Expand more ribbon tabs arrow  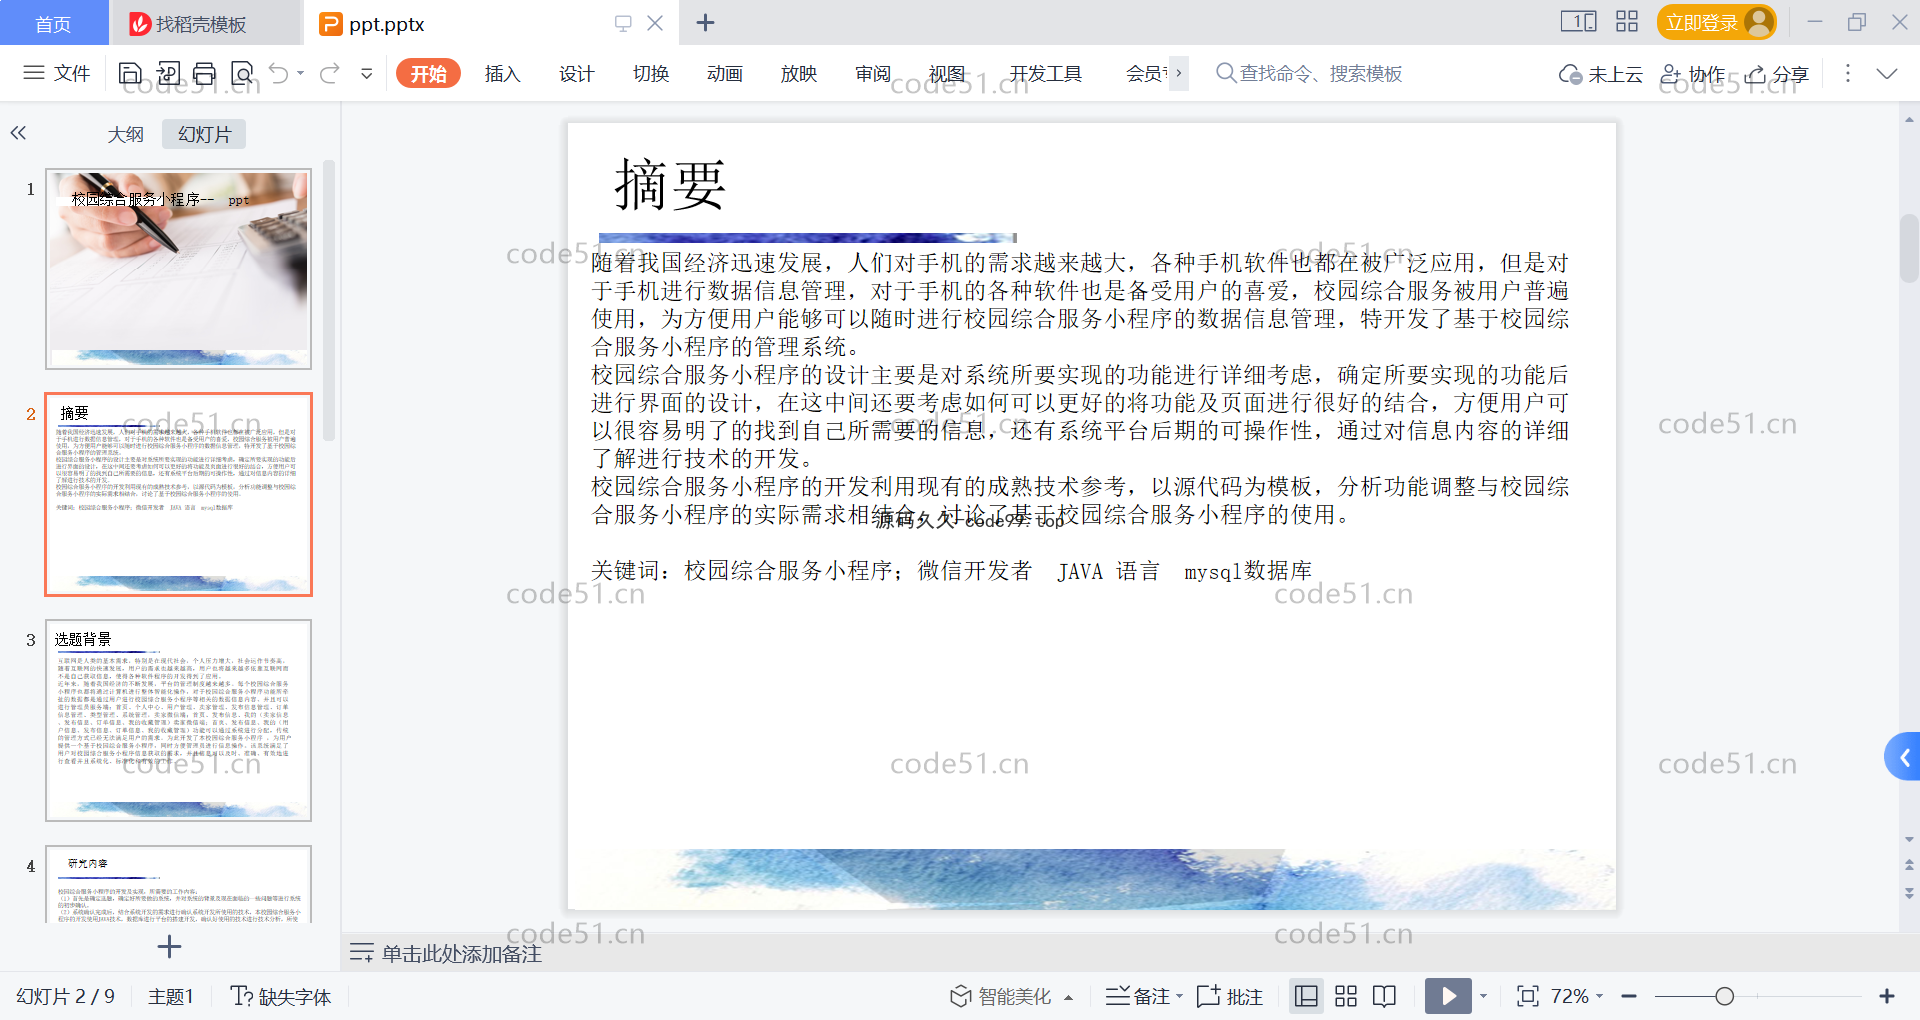(x=1179, y=73)
